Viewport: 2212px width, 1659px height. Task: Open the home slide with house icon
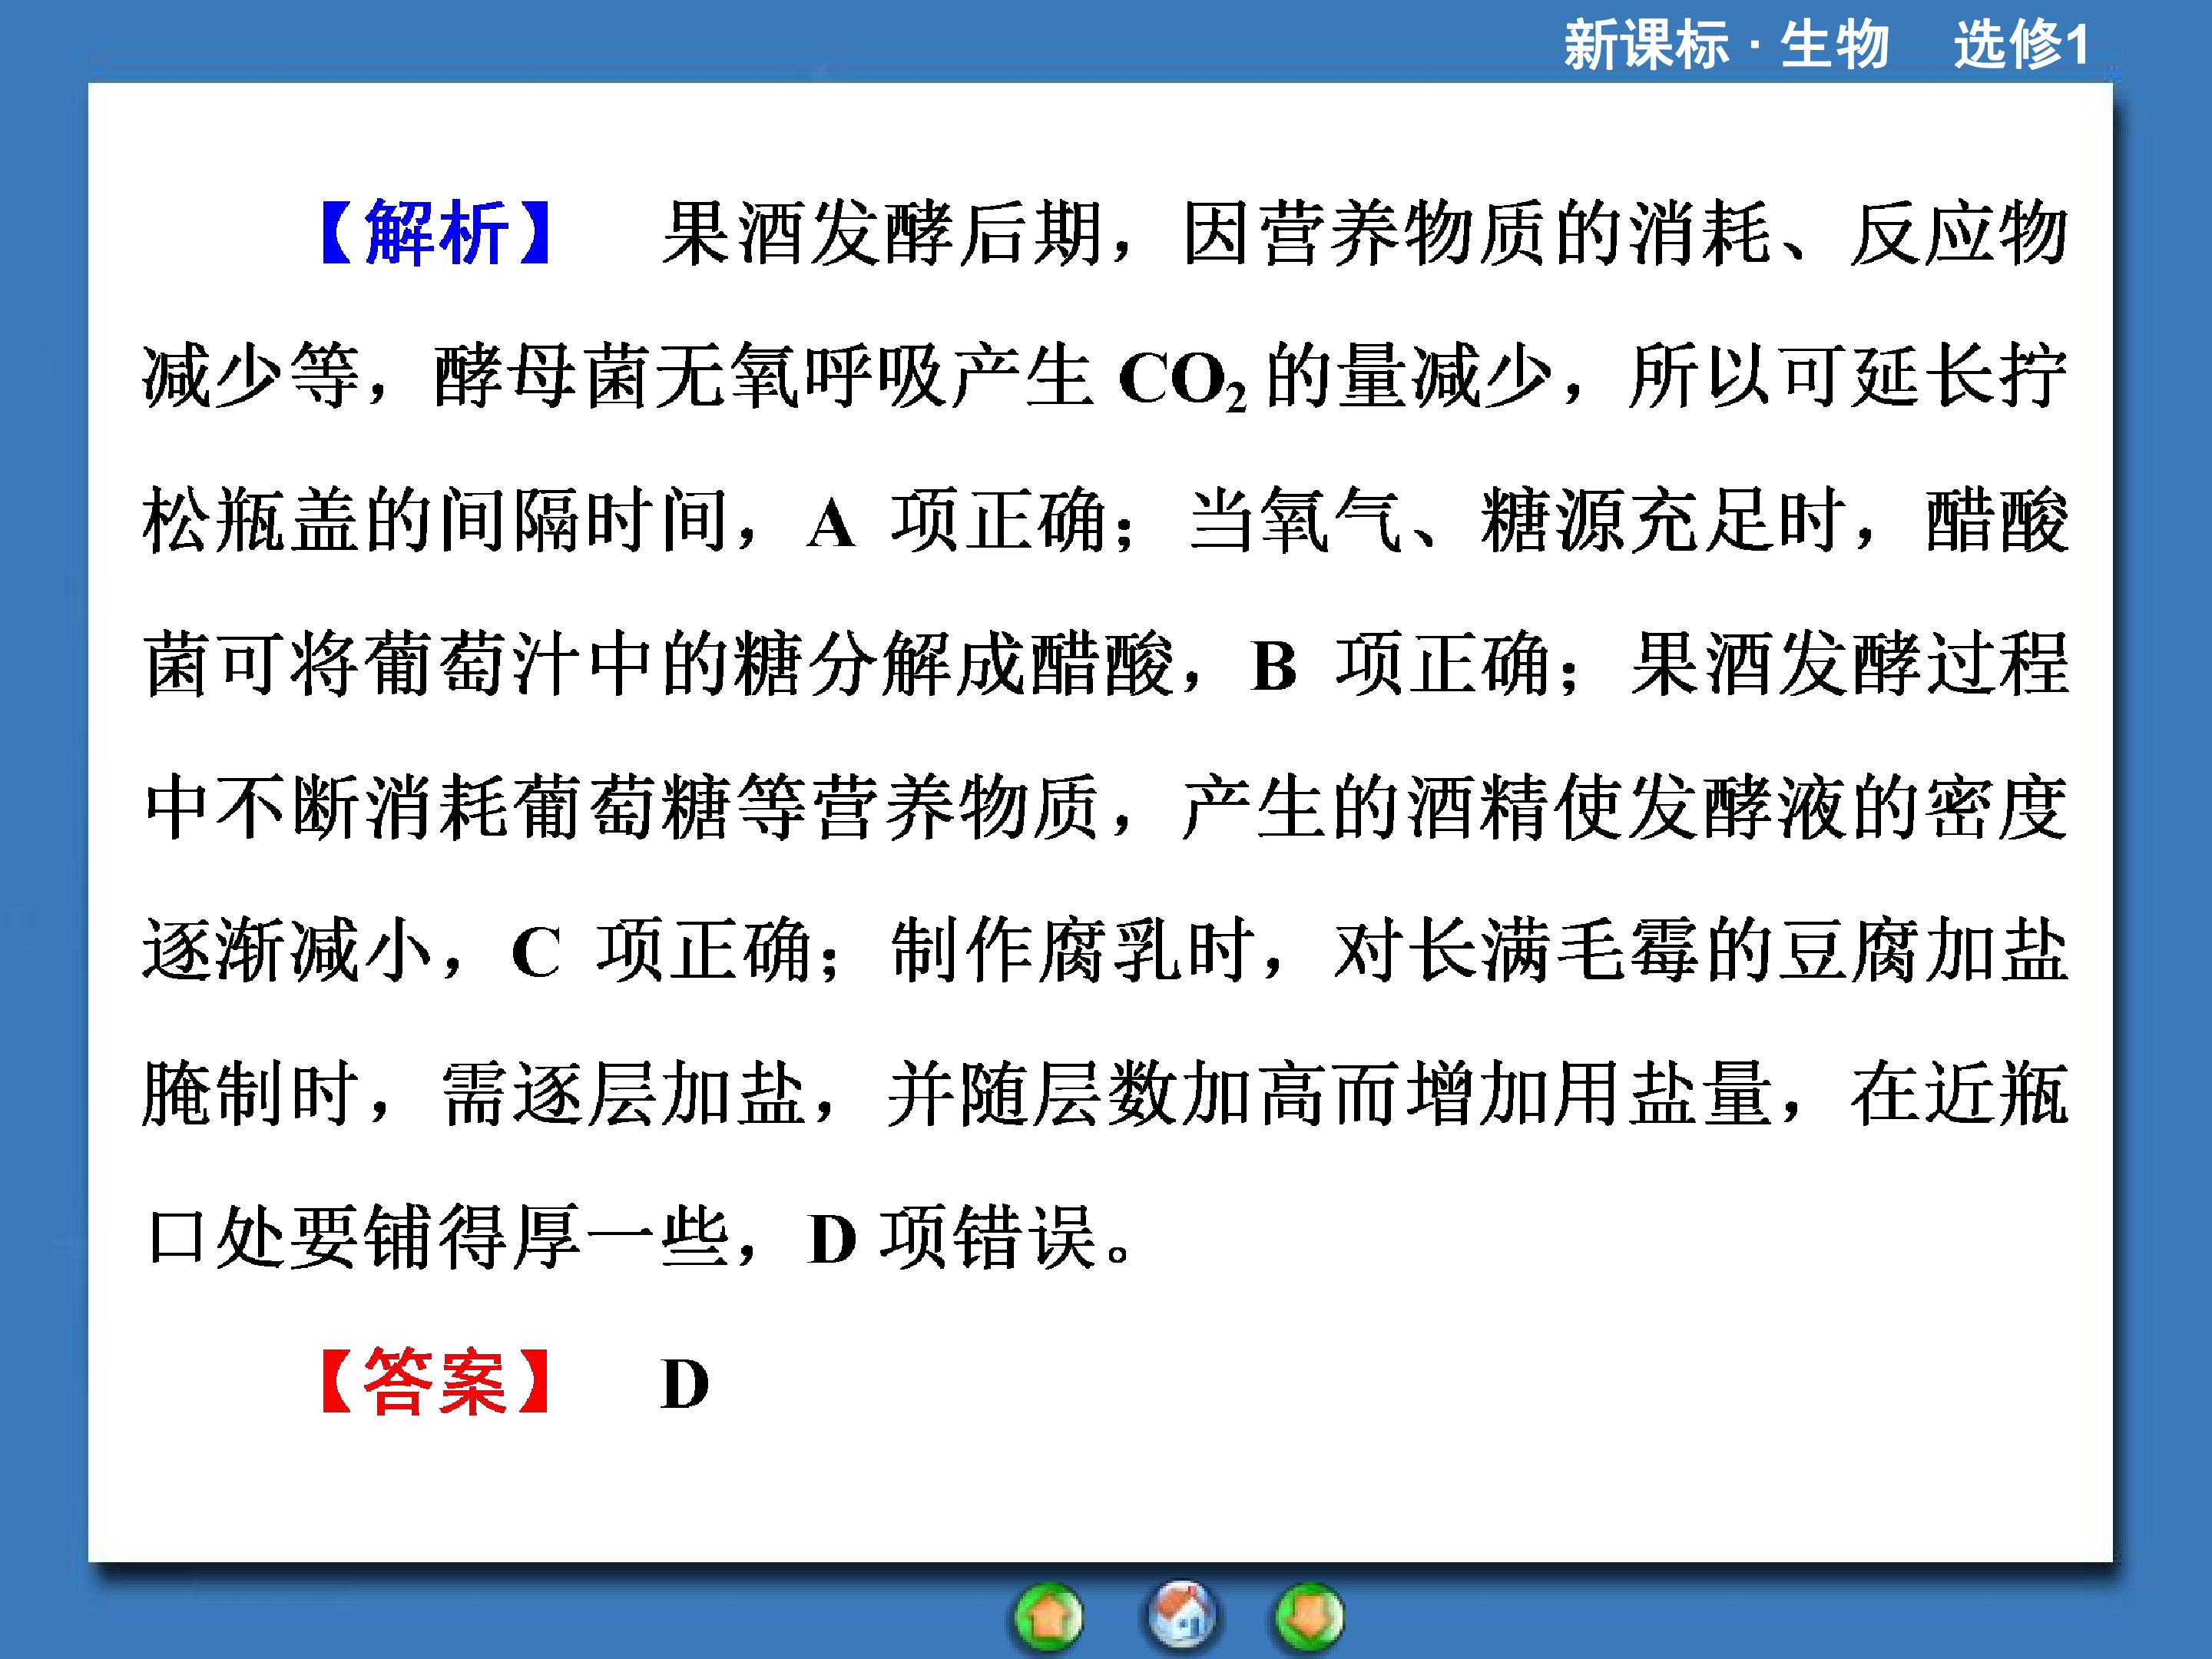tap(1181, 1614)
